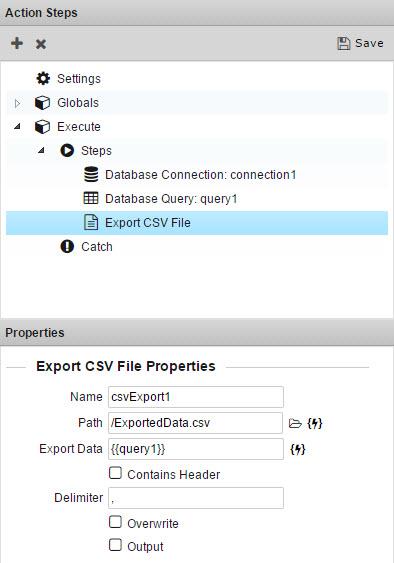Collapse the Execute tree node
This screenshot has width=394, height=563.
[17, 126]
